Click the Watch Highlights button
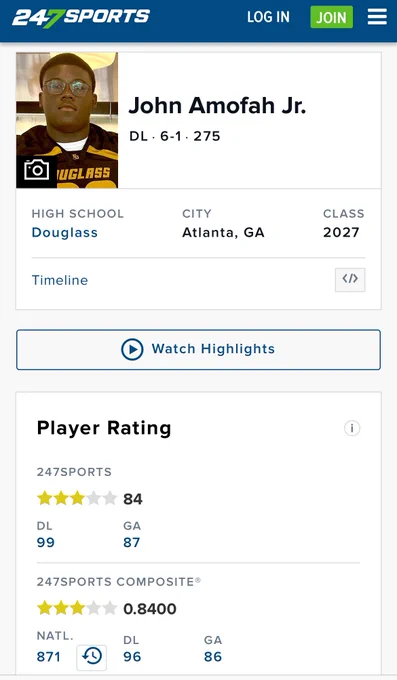 [x=198, y=350]
